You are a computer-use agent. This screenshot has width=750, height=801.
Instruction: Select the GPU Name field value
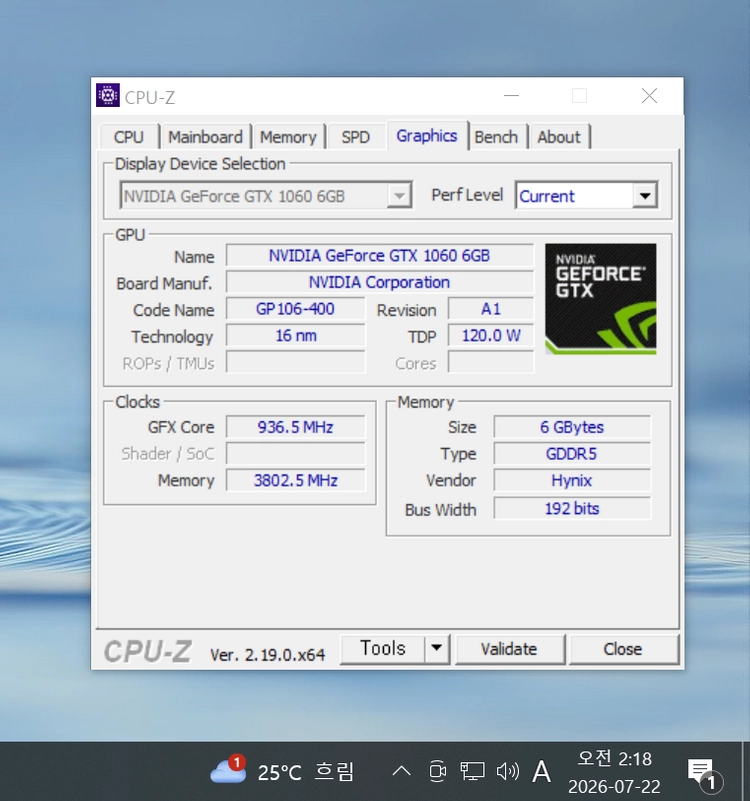[x=380, y=255]
